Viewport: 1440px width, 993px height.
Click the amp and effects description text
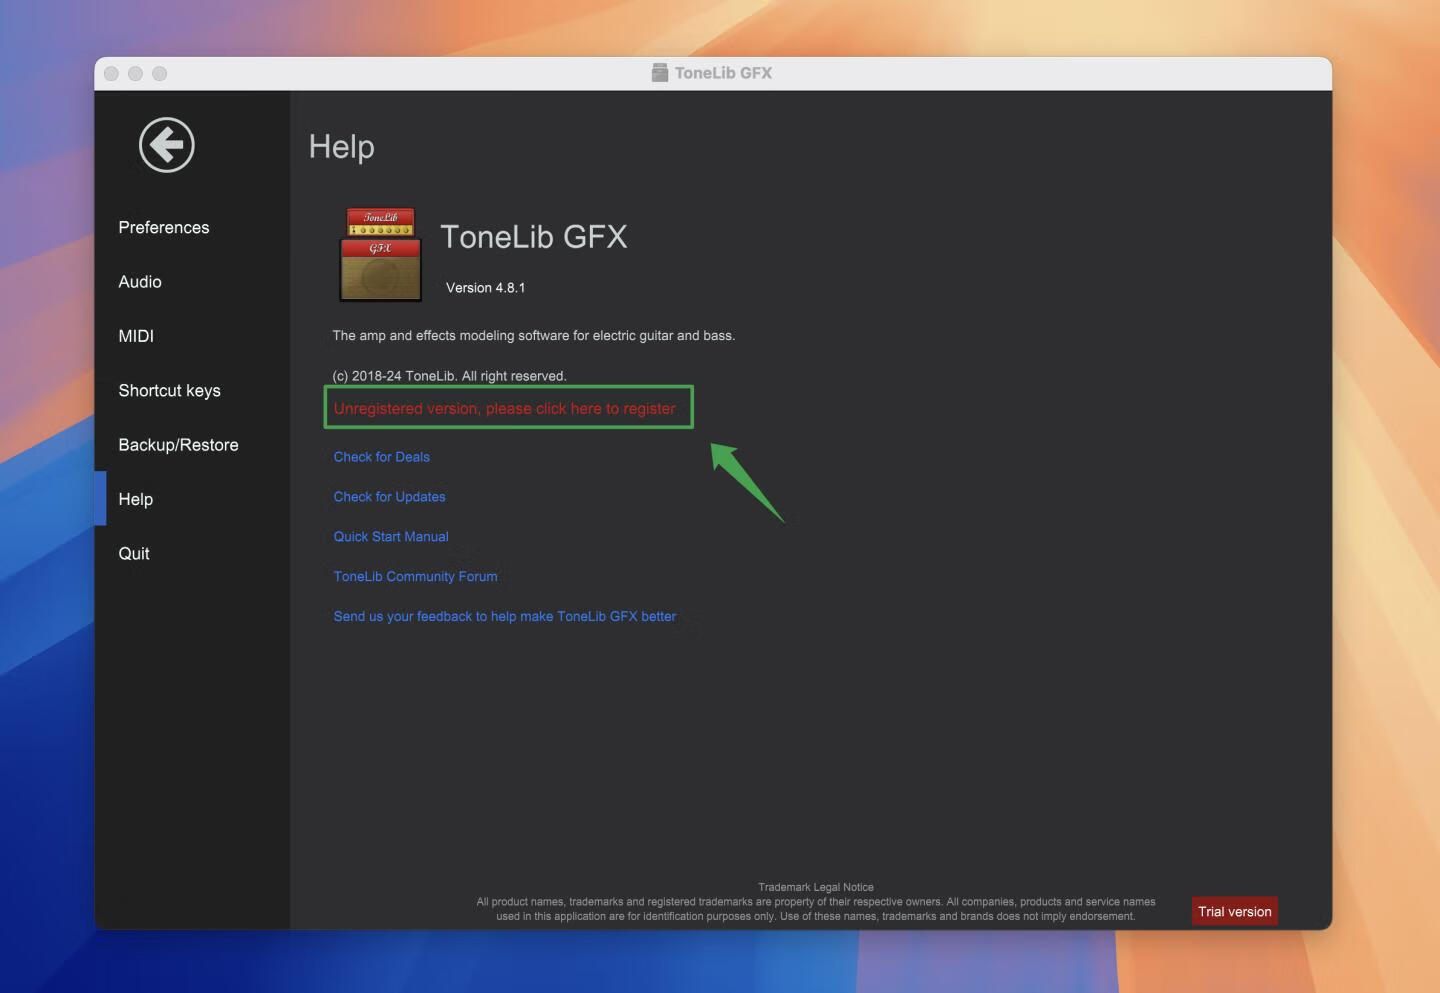pos(533,336)
